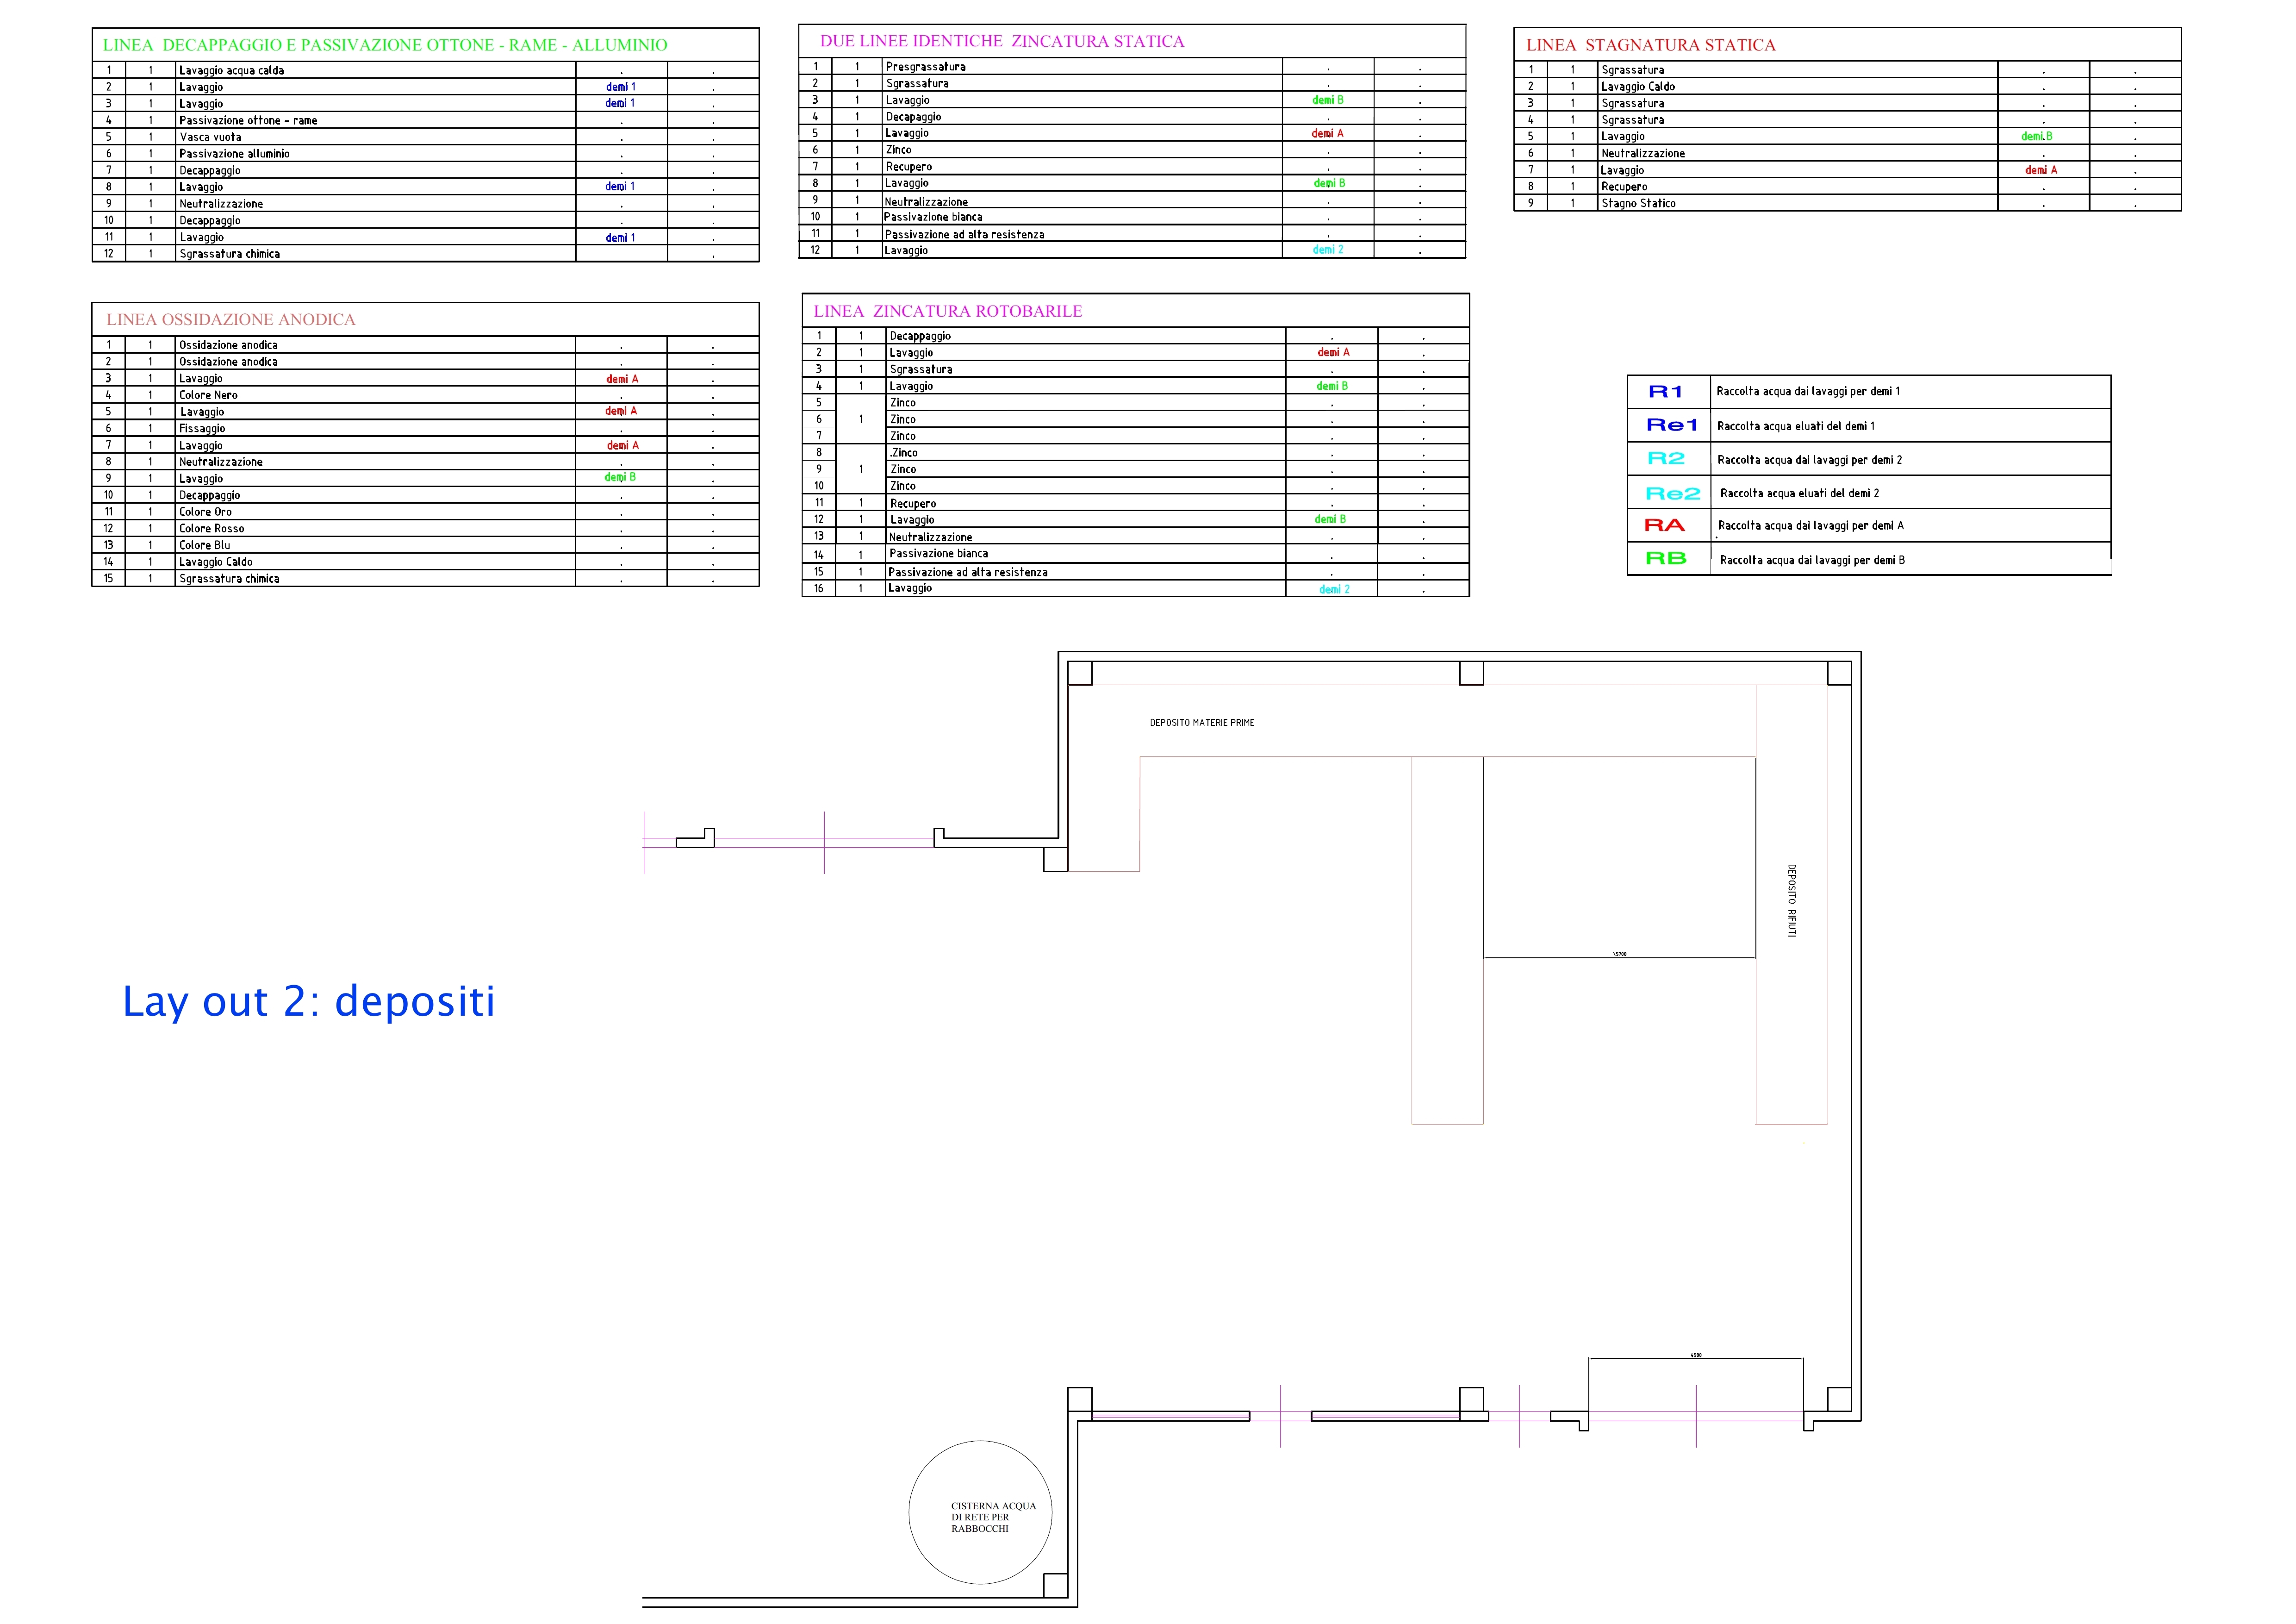
Task: Click the cyan R2 legend symbol
Action: pos(1666,459)
